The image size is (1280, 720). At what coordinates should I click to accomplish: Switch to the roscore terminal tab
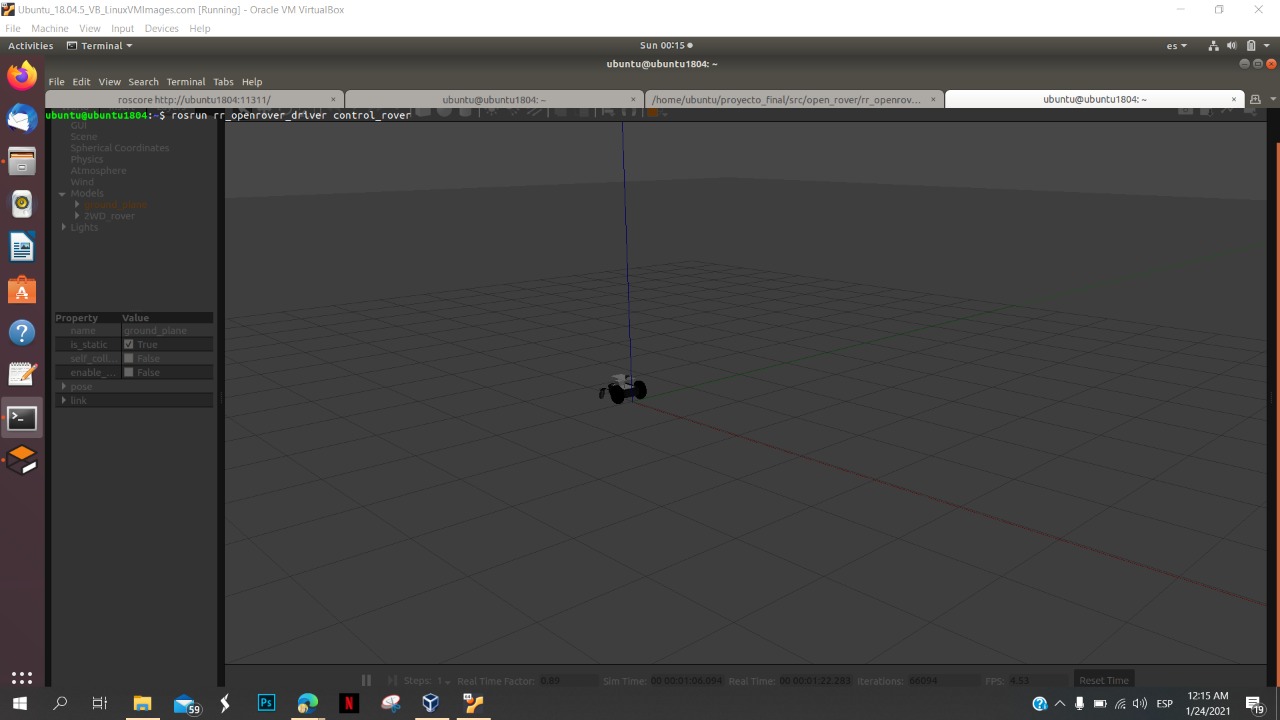tap(194, 99)
